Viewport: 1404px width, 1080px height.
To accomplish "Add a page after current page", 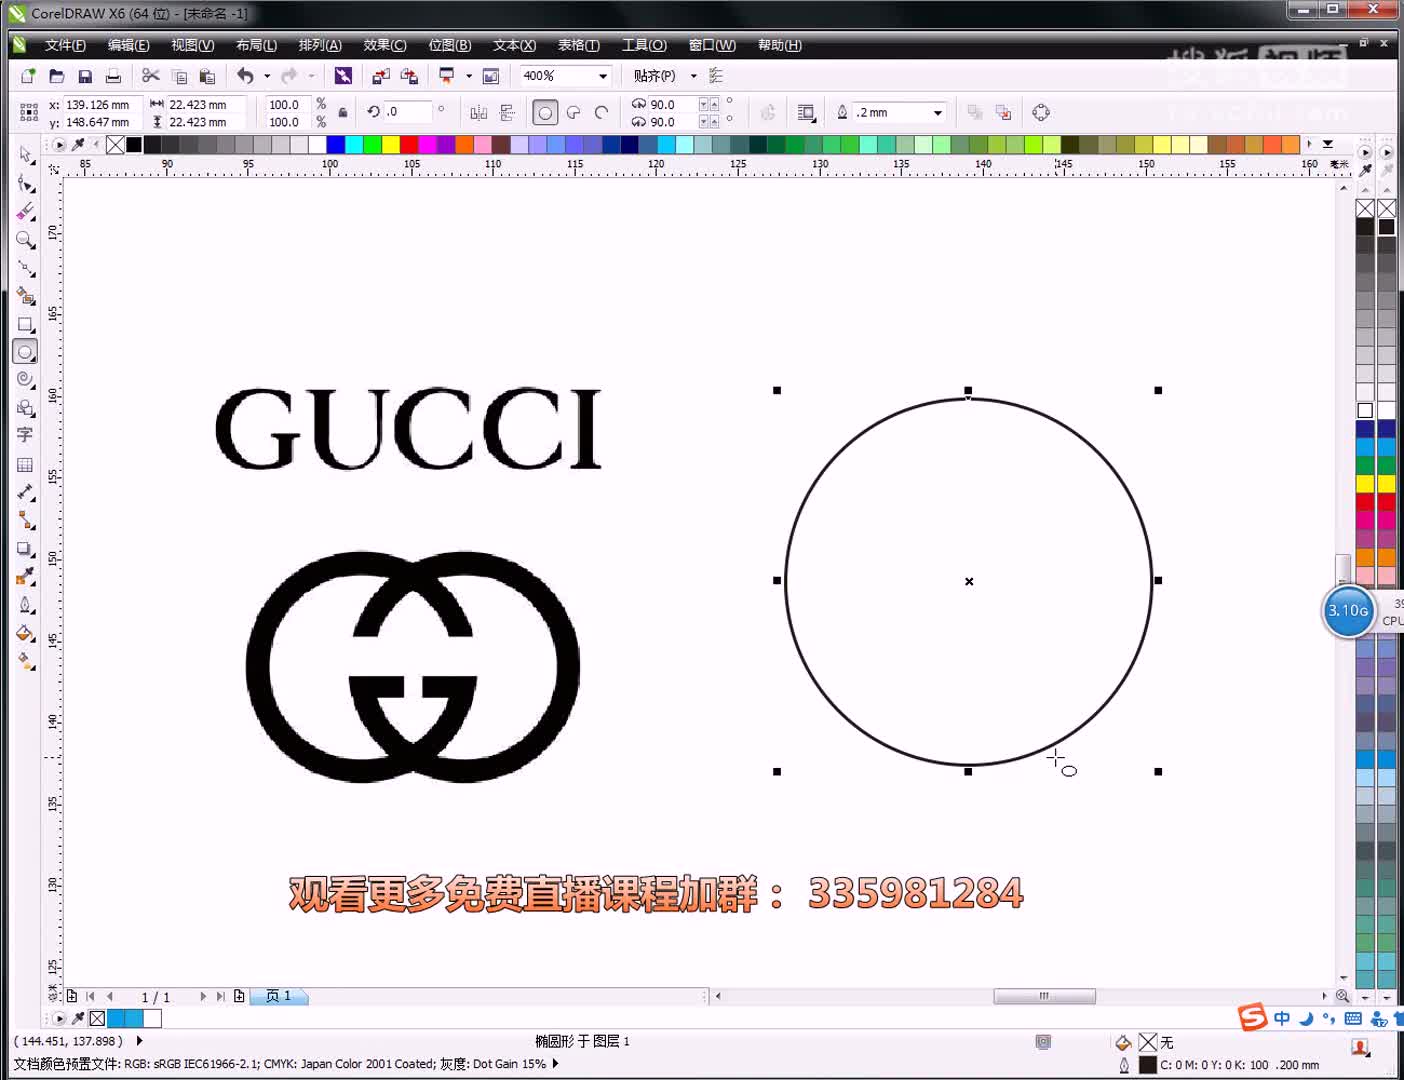I will click(239, 996).
